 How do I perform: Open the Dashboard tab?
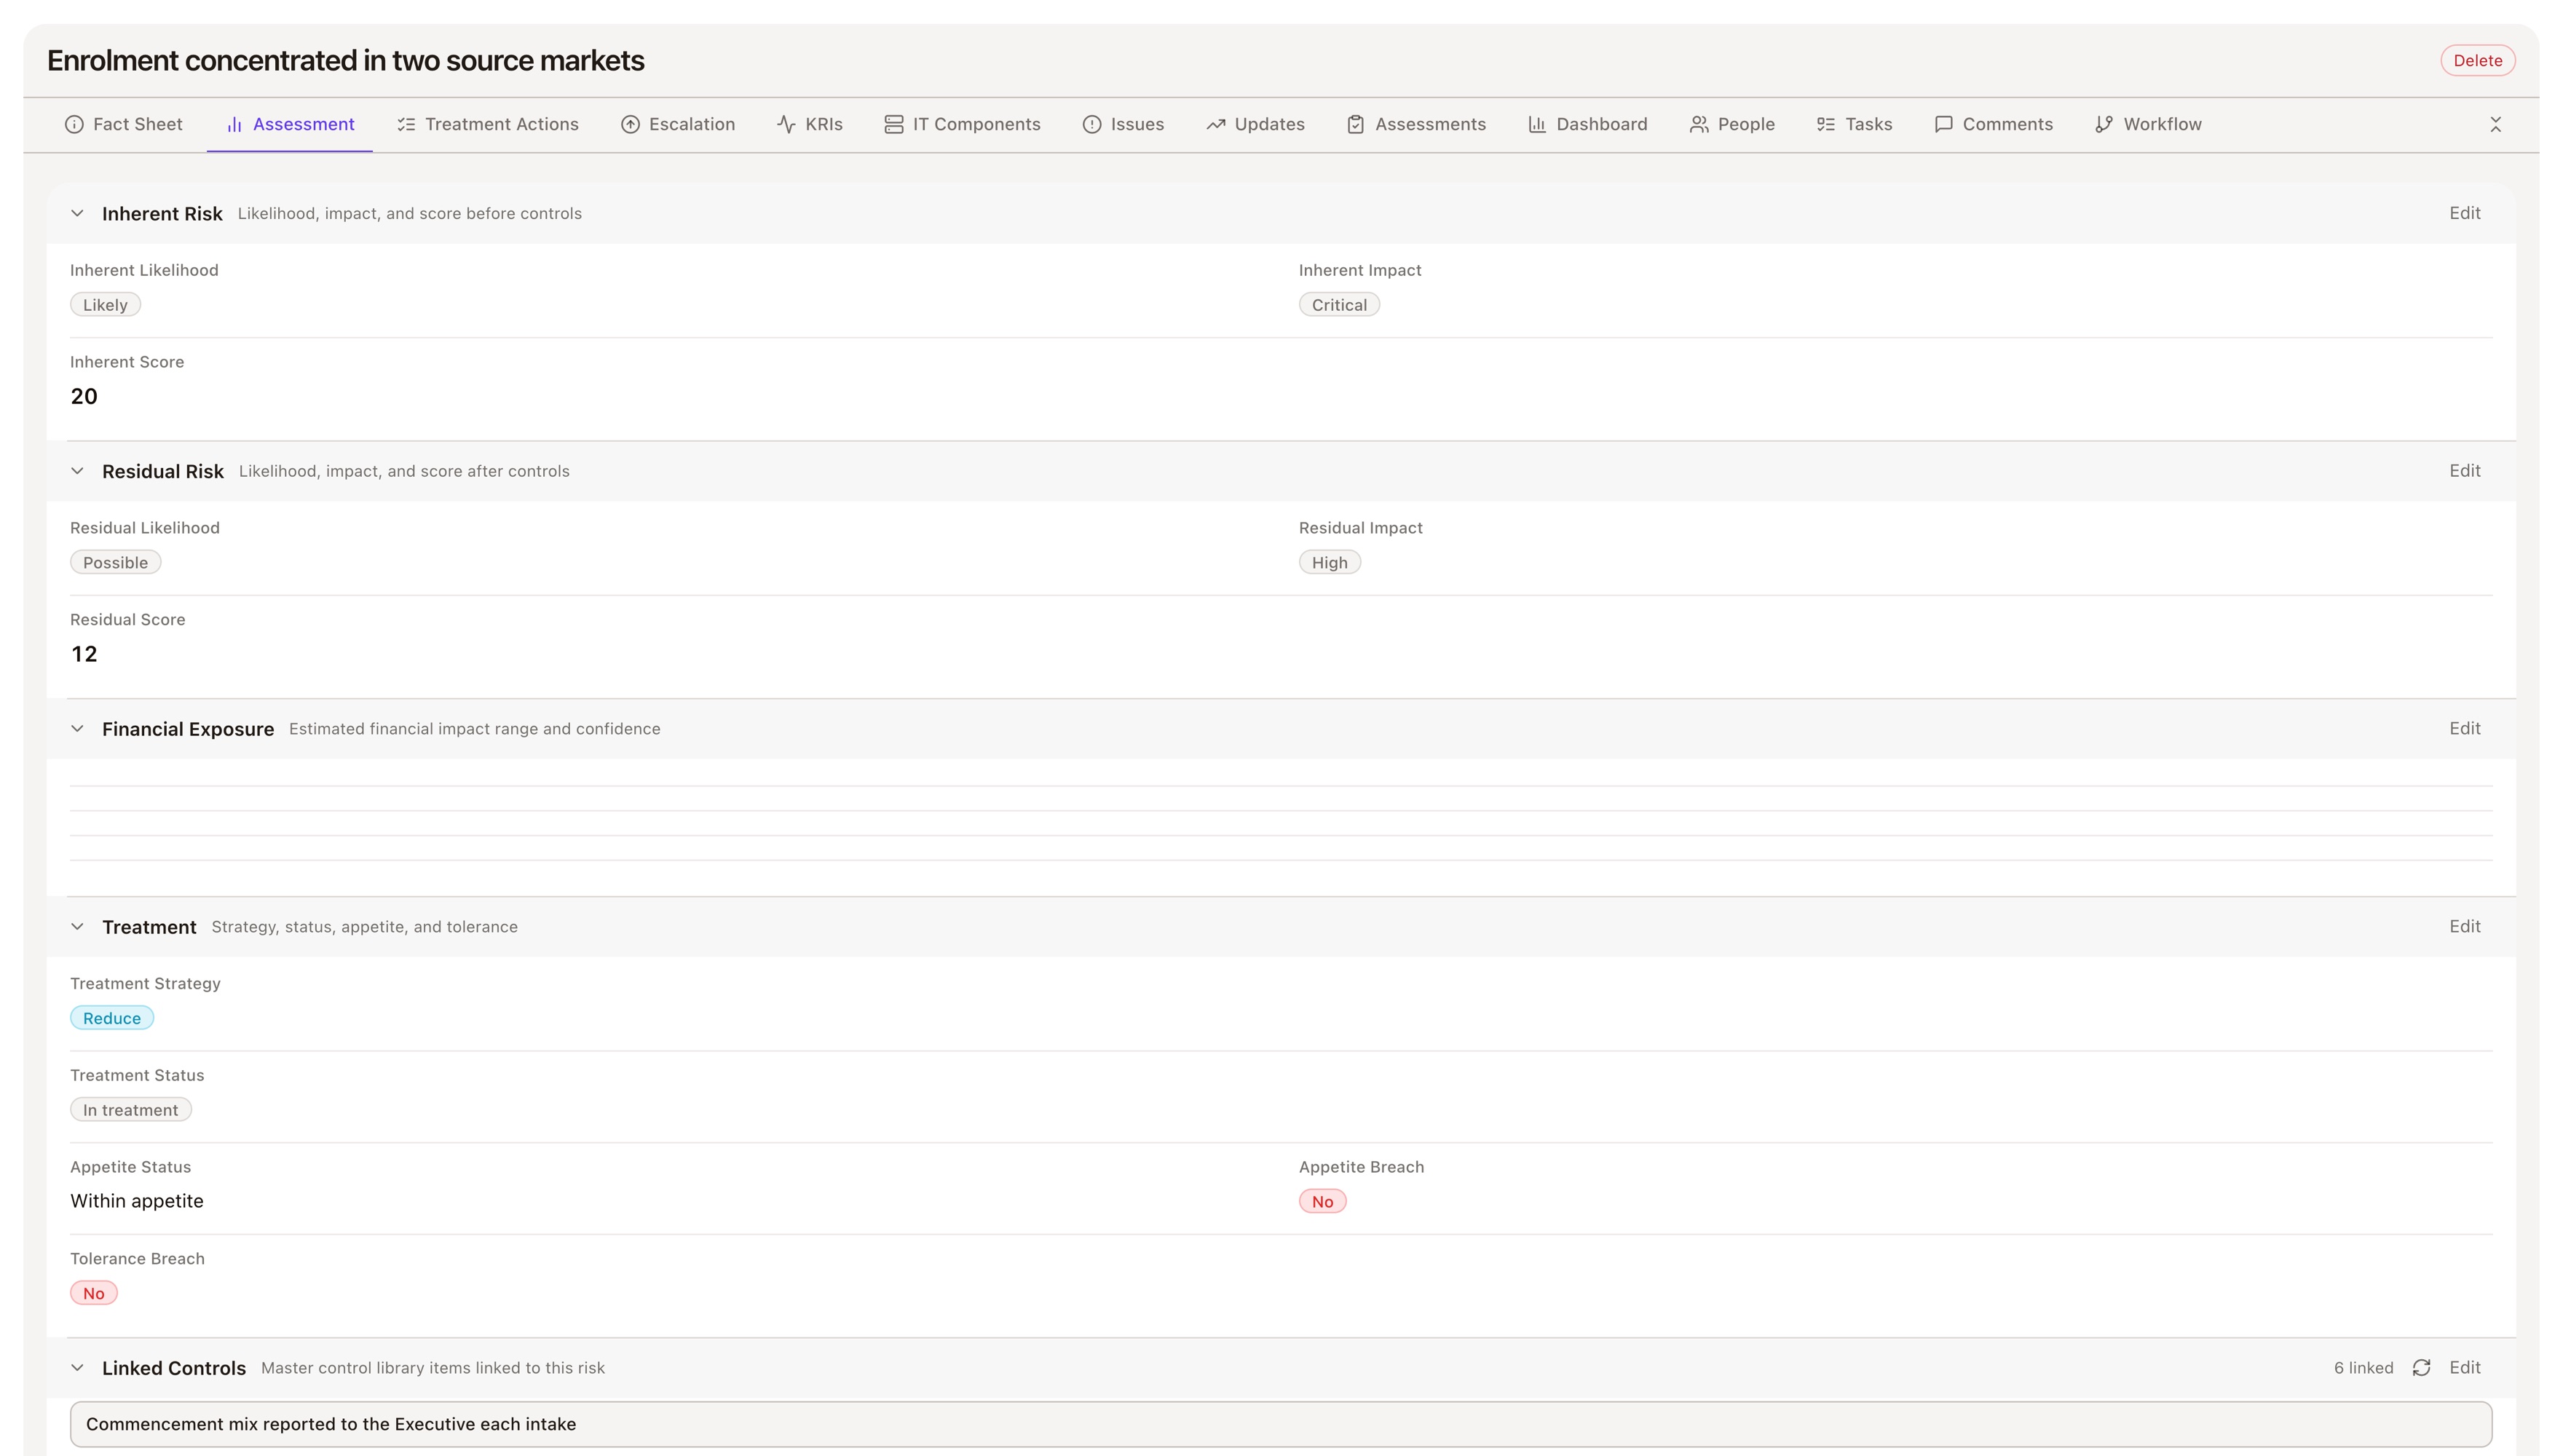(x=1587, y=124)
